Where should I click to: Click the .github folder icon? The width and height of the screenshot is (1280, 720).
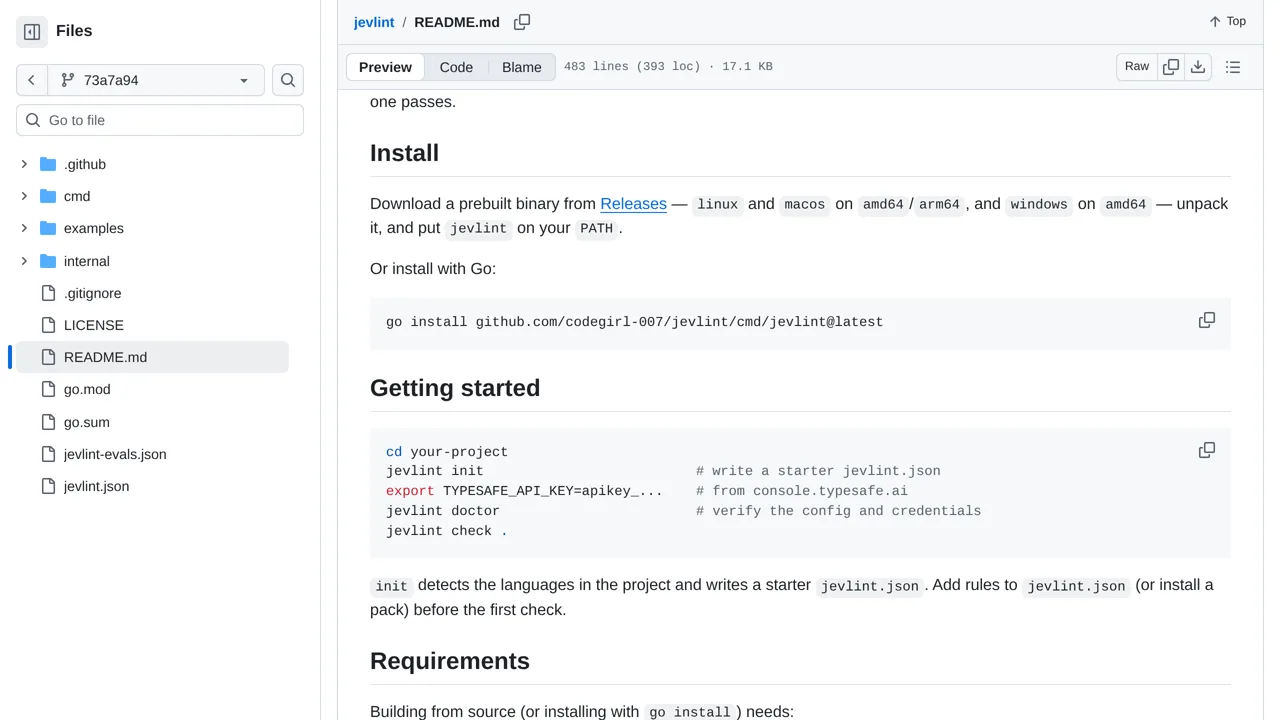(x=48, y=164)
